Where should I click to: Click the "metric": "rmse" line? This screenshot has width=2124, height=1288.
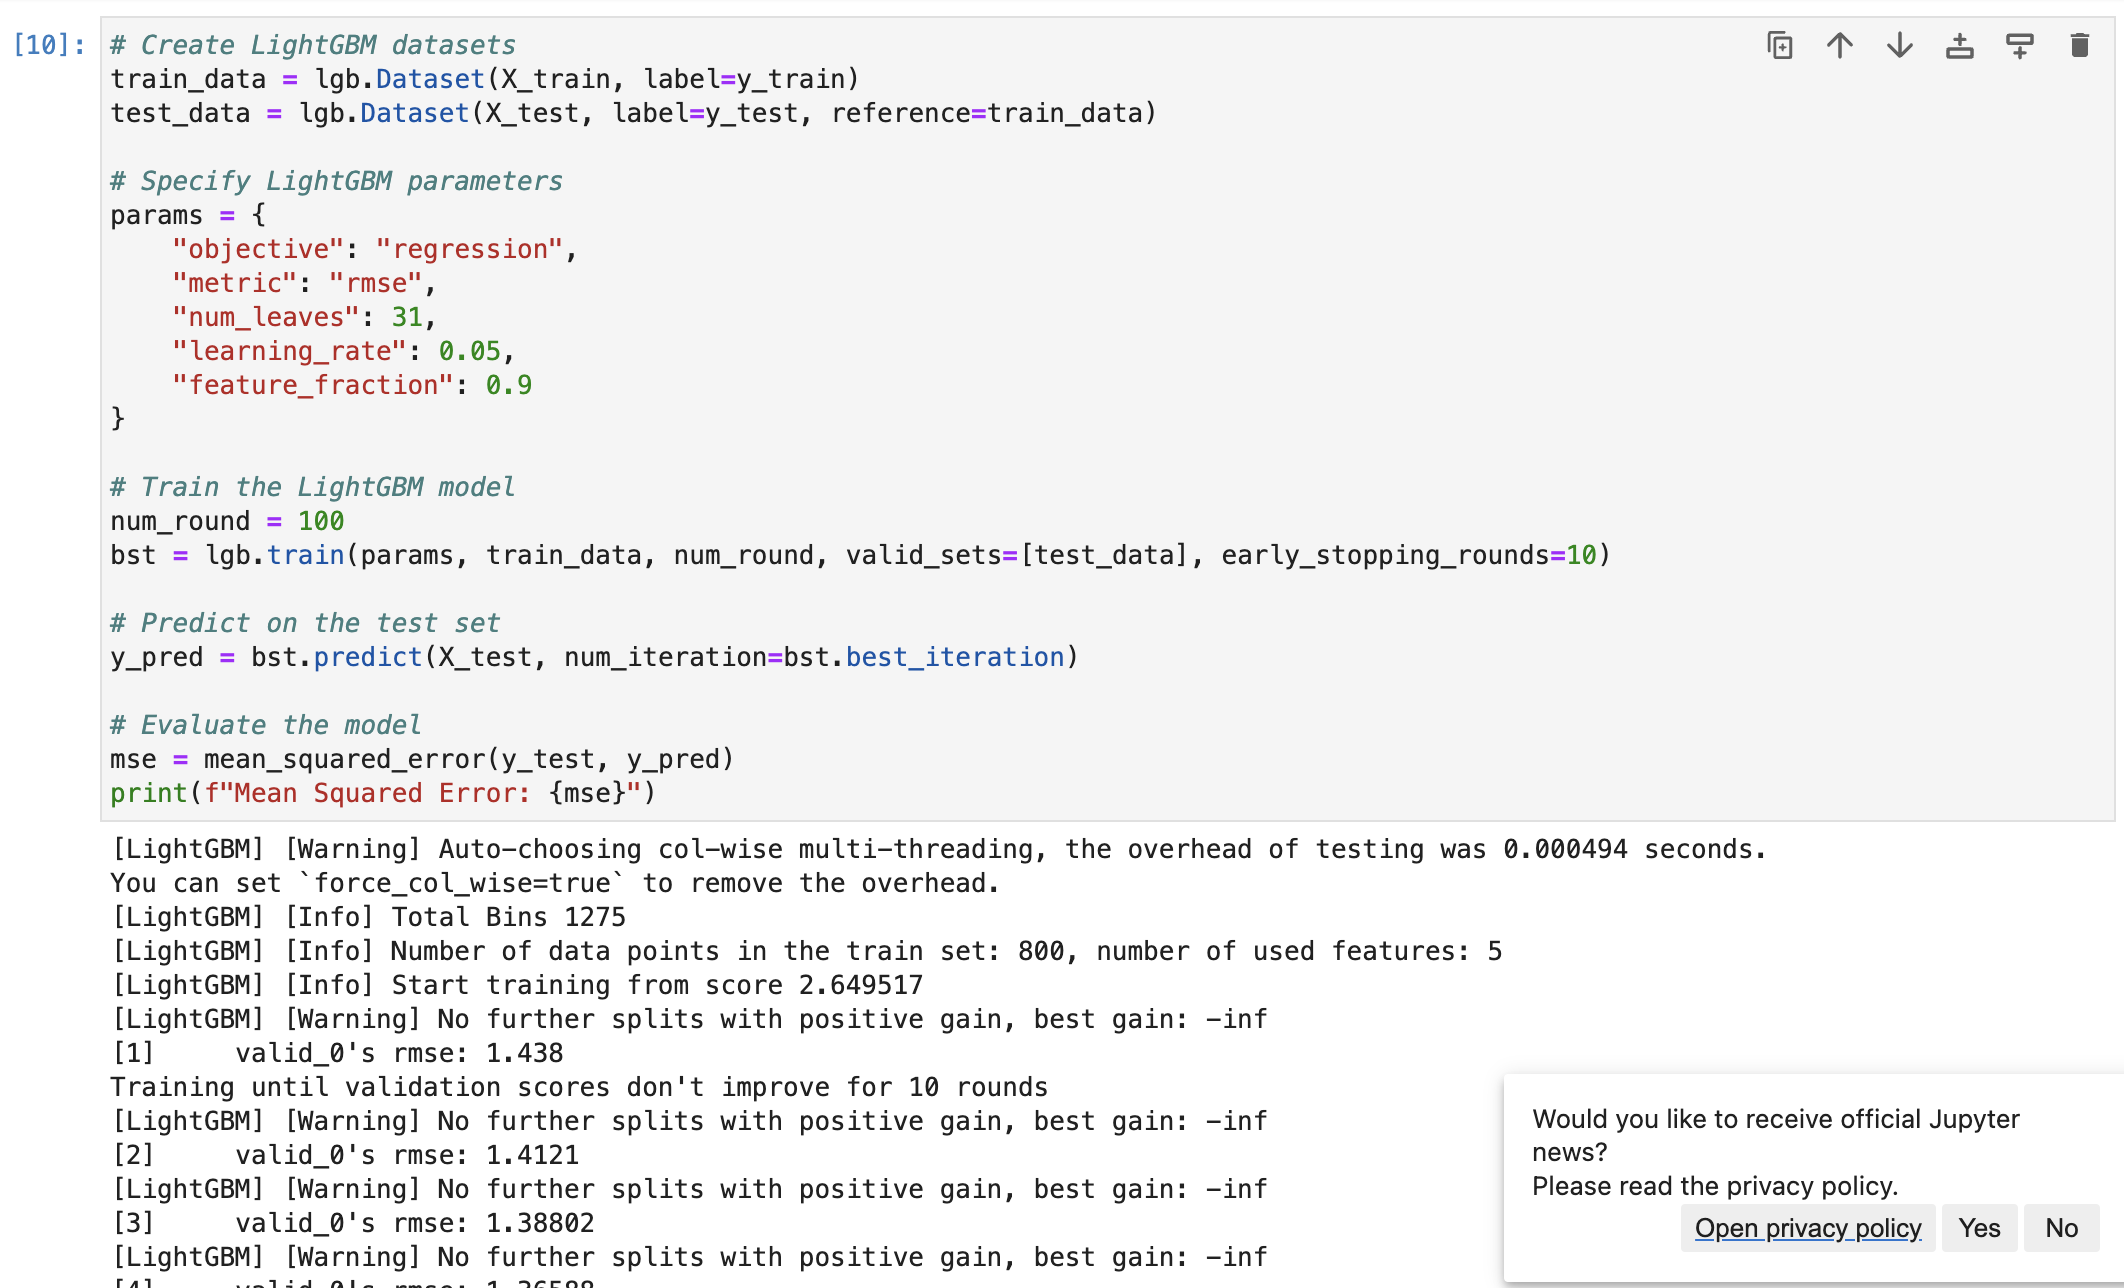click(x=305, y=283)
